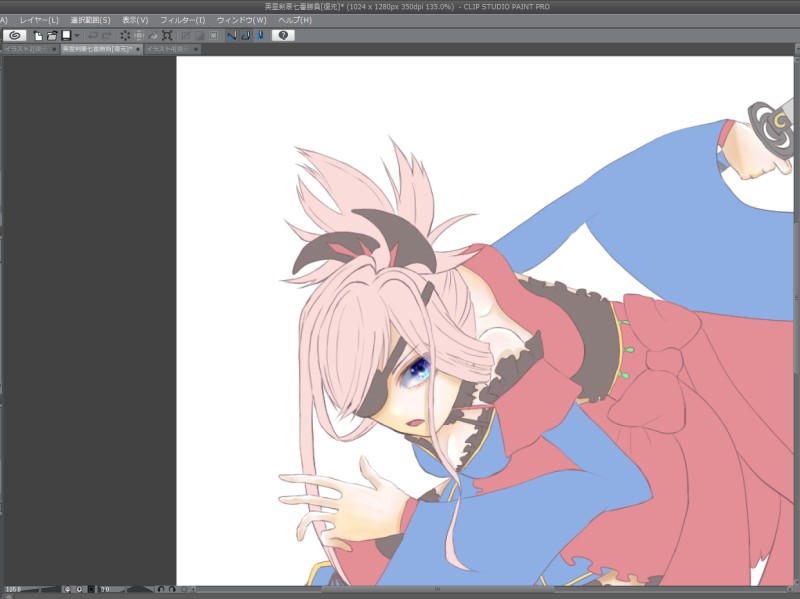The height and width of the screenshot is (599, 800).
Task: Clear the layer contents icon
Action: [125, 35]
